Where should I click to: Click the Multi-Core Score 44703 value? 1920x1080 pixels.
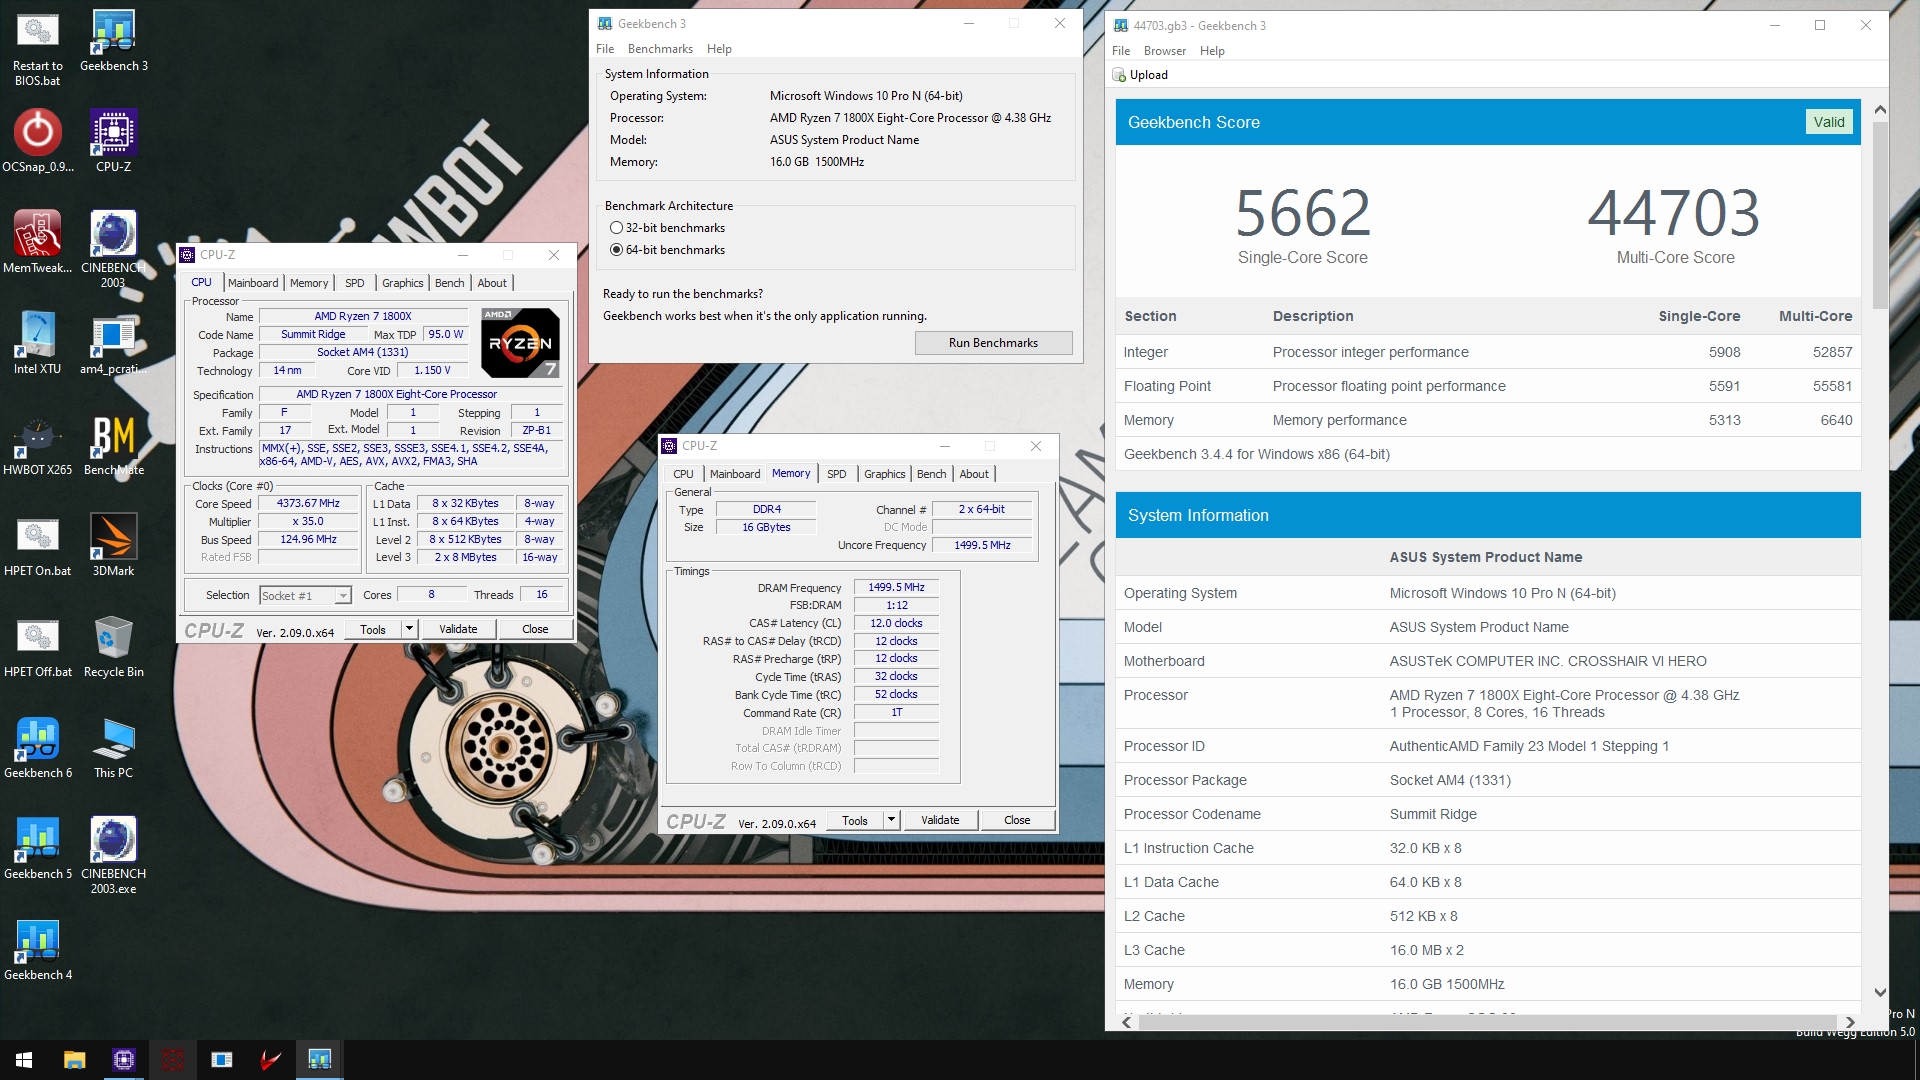click(1674, 212)
